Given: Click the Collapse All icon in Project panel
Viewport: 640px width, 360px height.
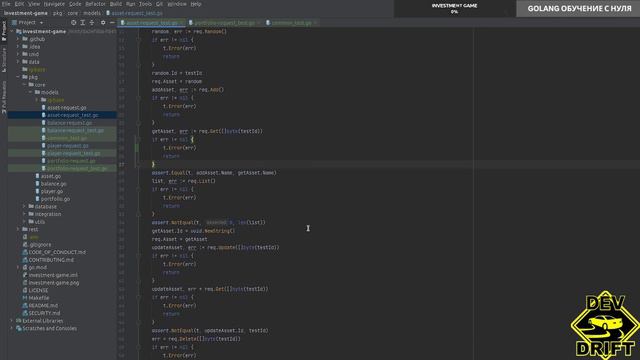Looking at the screenshot, I should click(x=92, y=22).
